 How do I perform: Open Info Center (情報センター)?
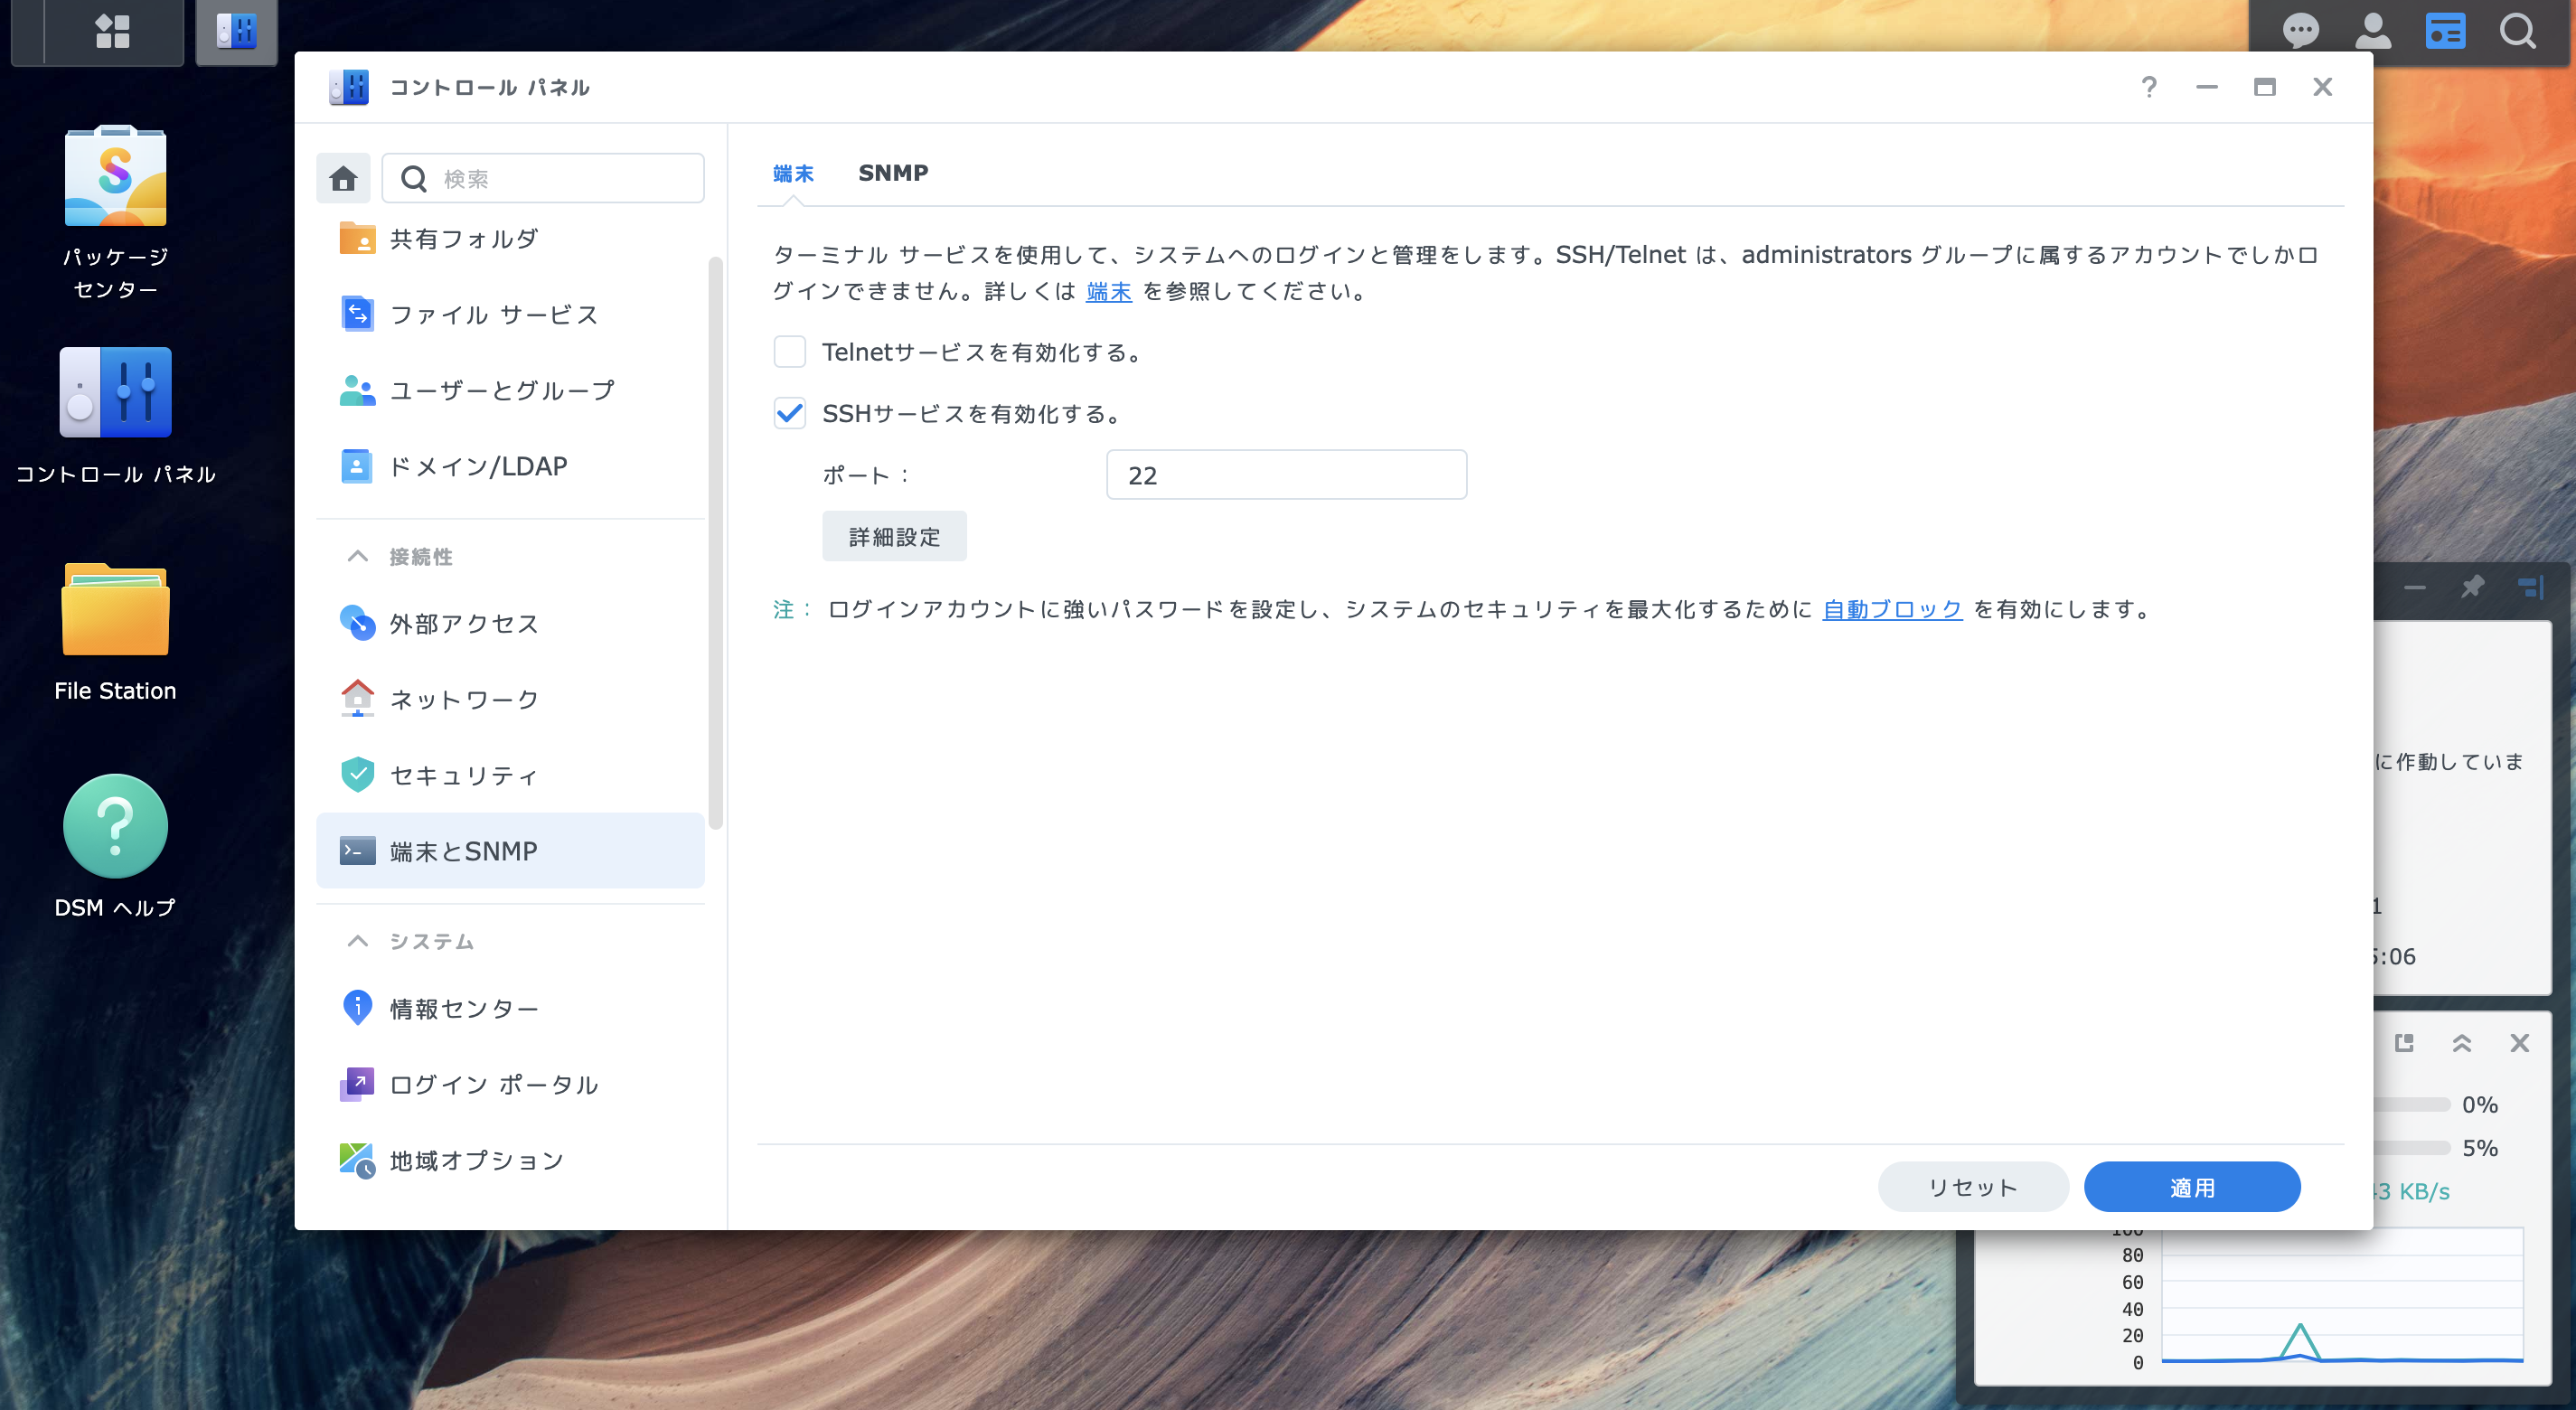tap(510, 1009)
